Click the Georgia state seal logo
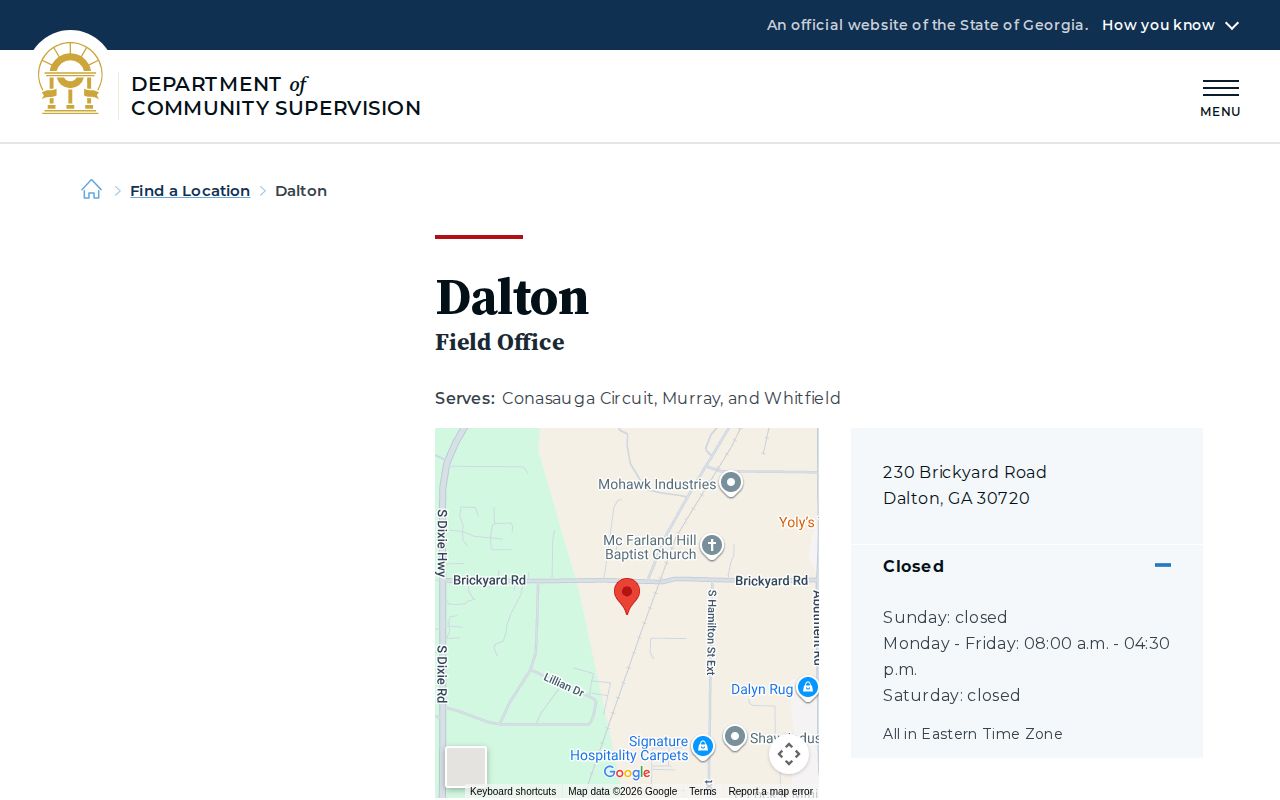Screen dimensions: 1280x800 click(70, 78)
